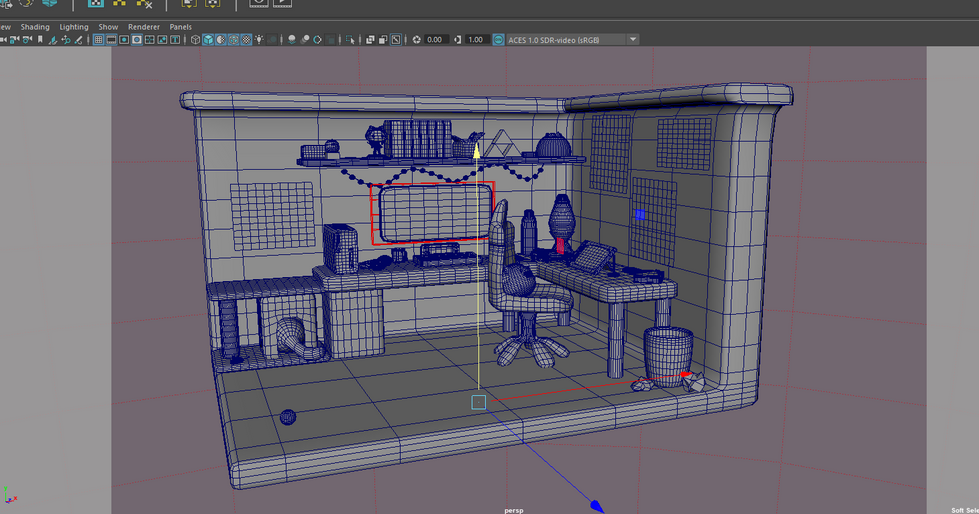
Task: Open the Shading panel menu
Action: click(35, 27)
